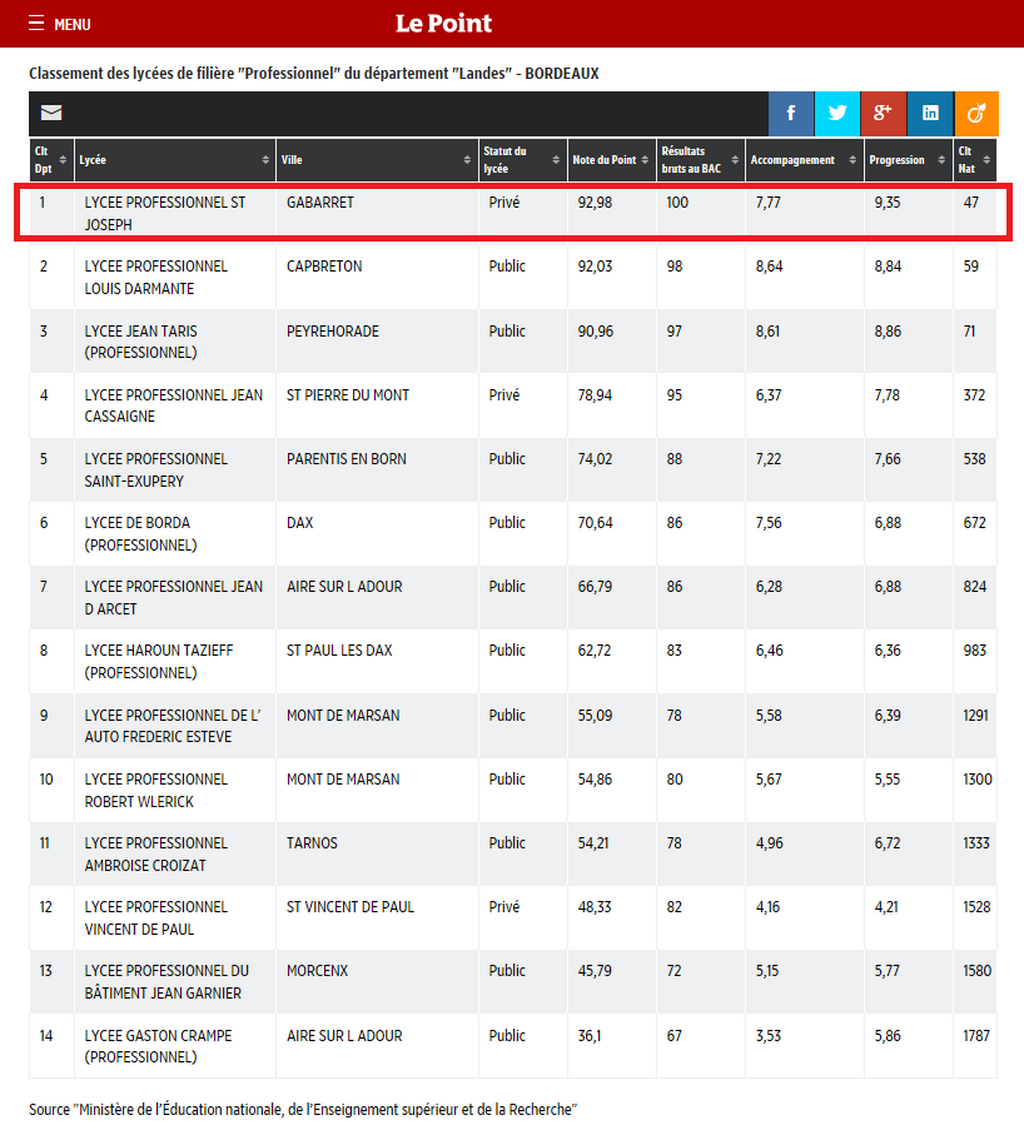
Task: Click the Le Point logo
Action: tap(443, 23)
